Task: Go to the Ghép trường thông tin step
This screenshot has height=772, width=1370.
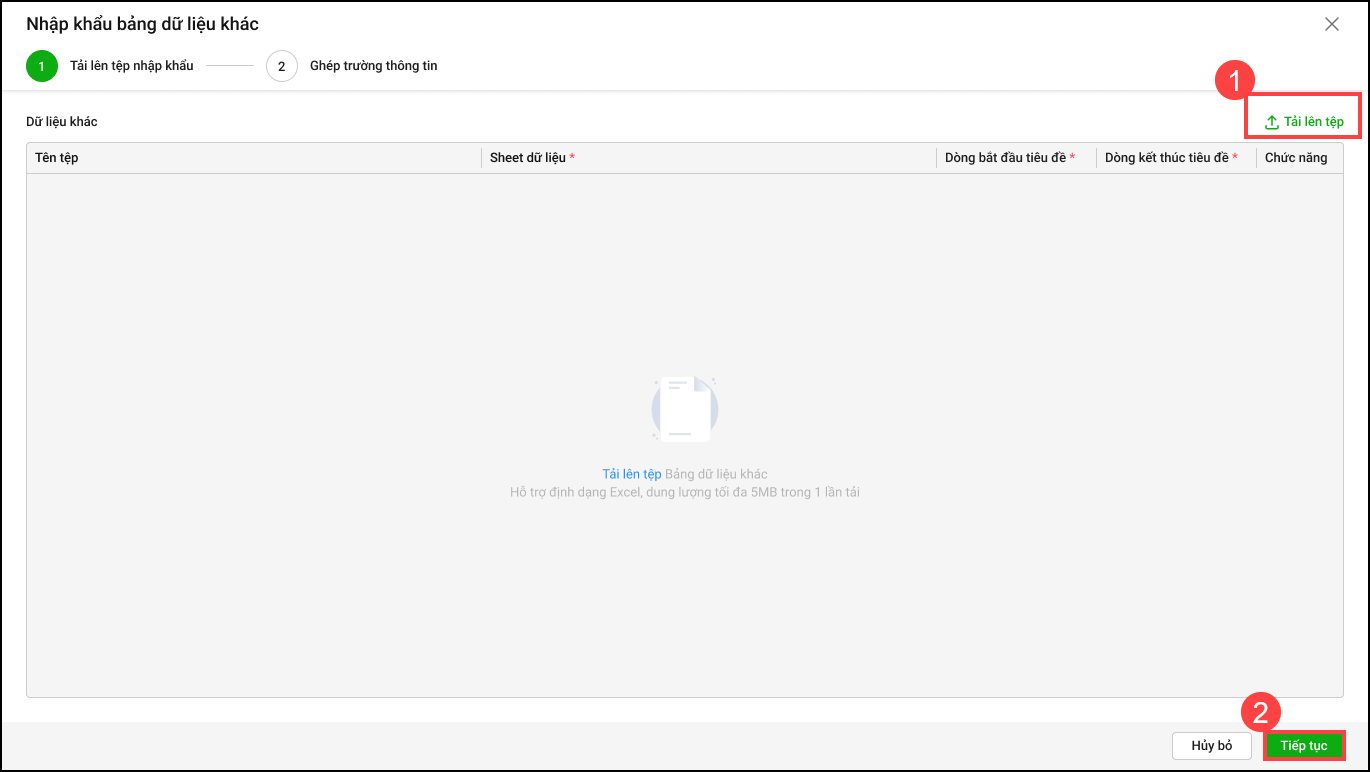Action: point(373,66)
